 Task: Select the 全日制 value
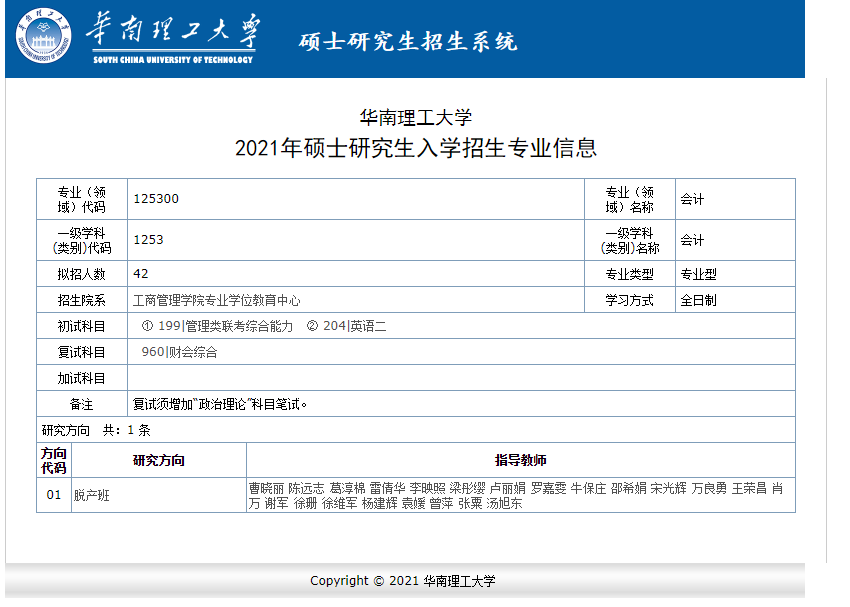[698, 300]
